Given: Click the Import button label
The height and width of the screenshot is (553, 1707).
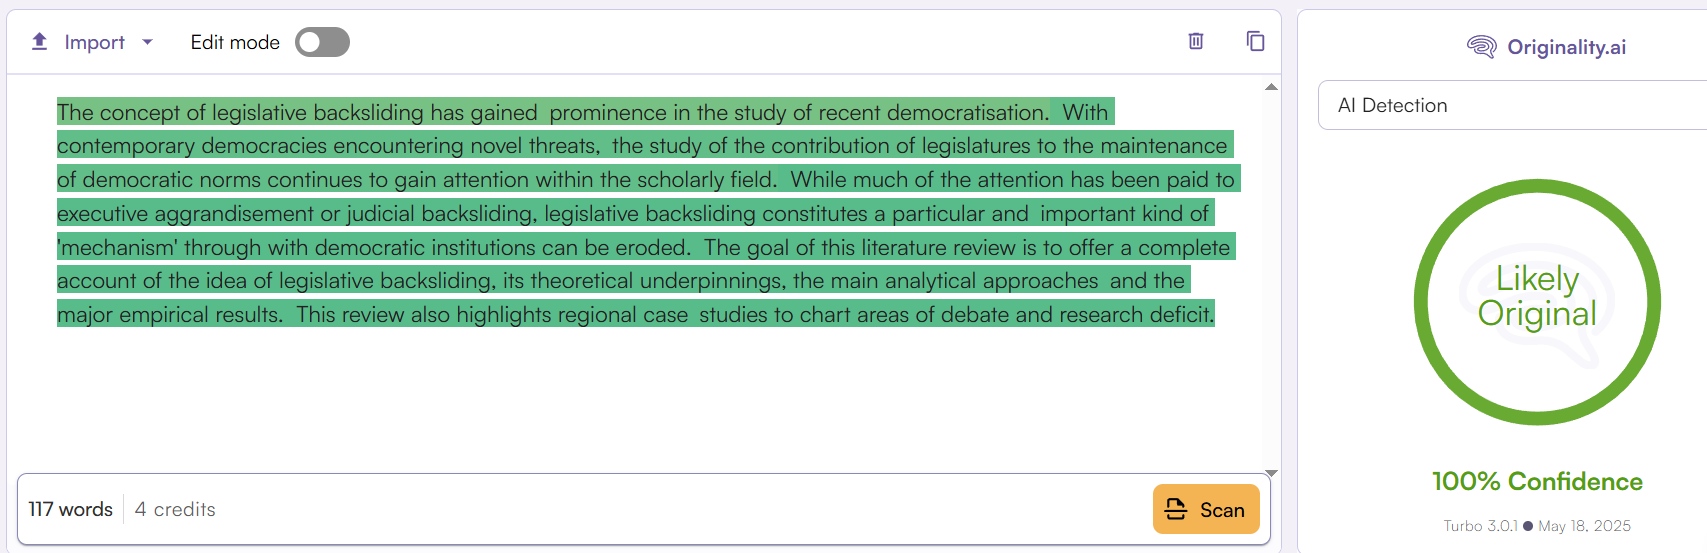Looking at the screenshot, I should click(x=95, y=42).
